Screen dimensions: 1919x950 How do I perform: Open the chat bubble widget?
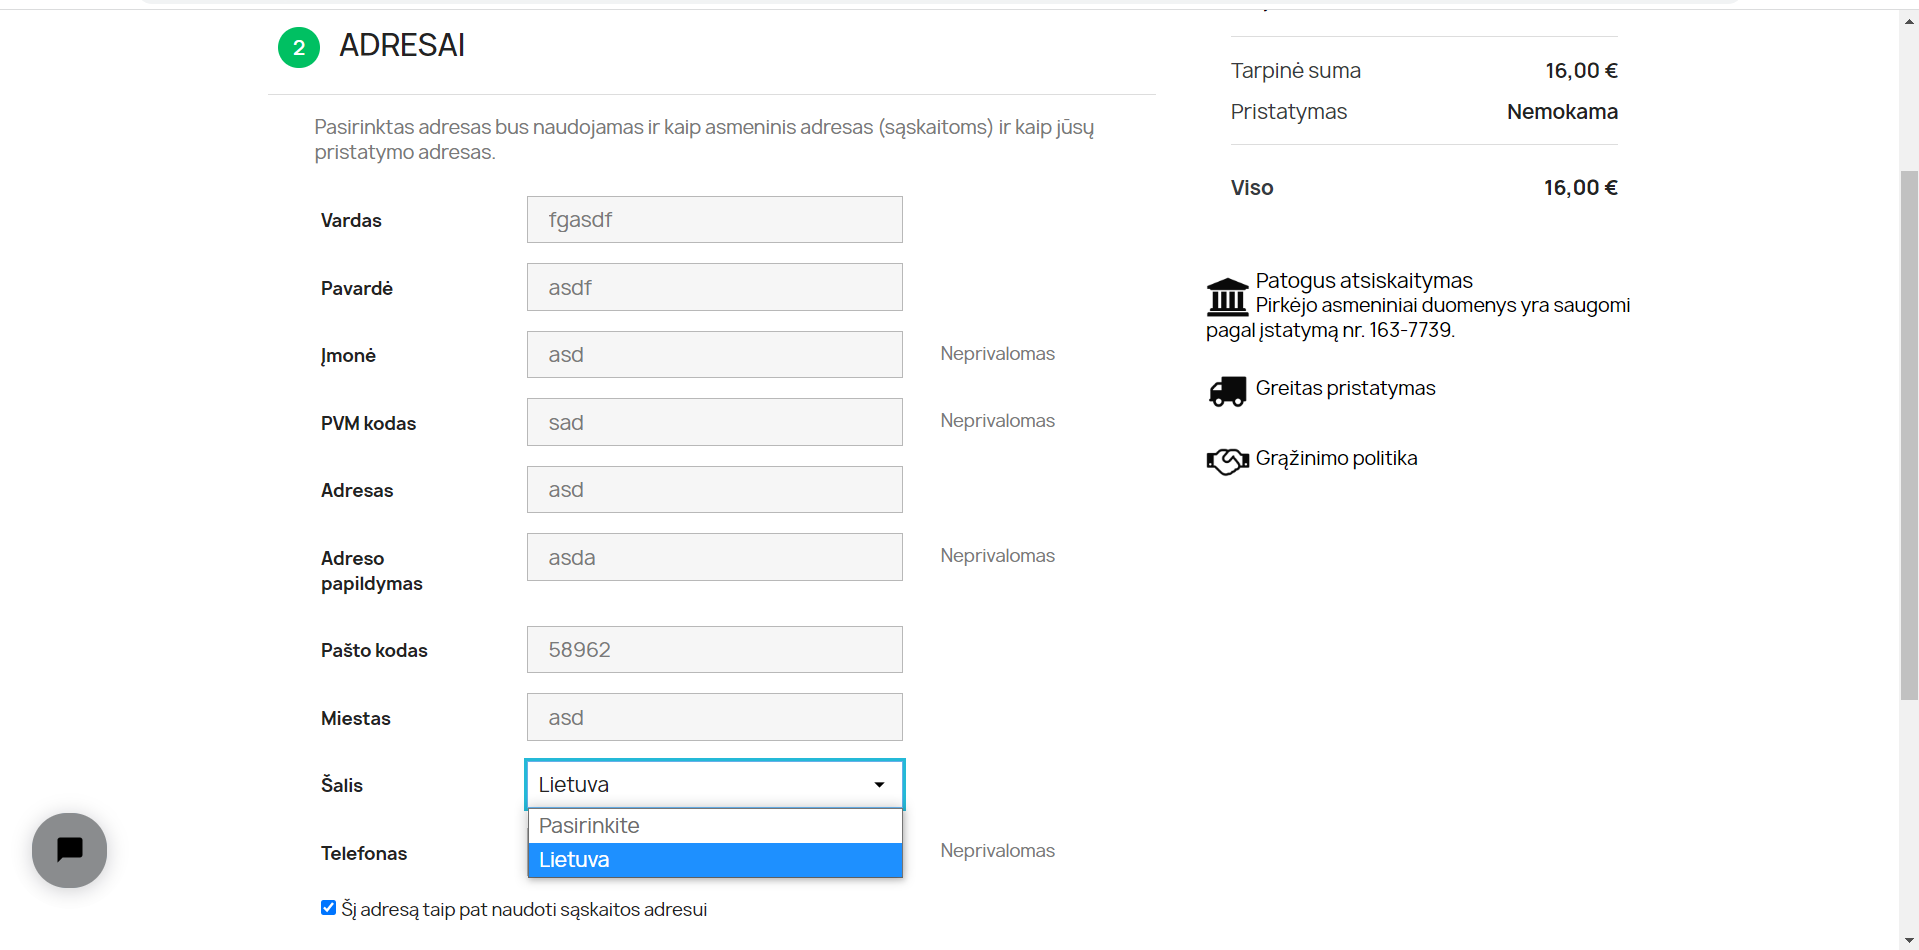point(69,850)
